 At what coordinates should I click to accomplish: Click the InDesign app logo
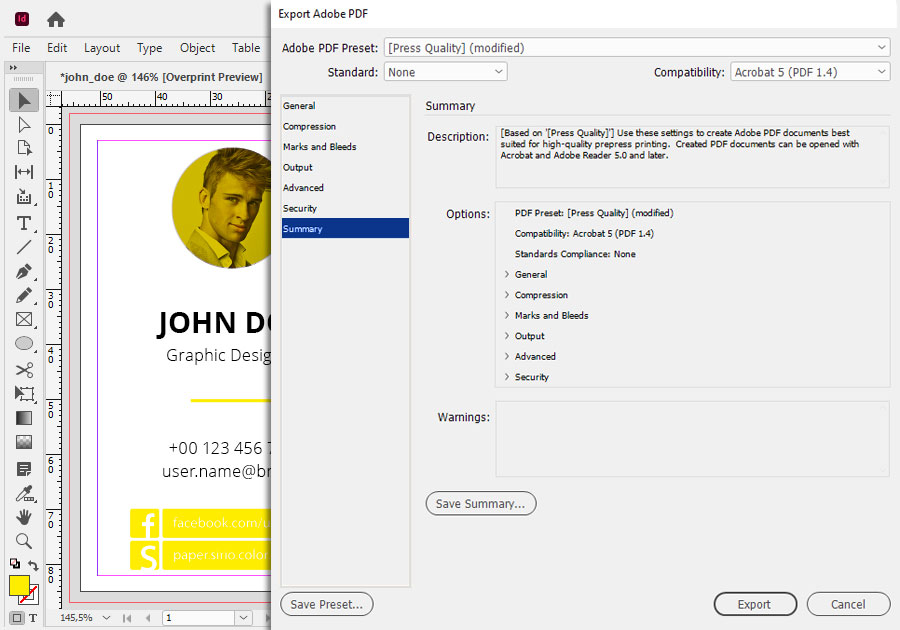point(22,19)
